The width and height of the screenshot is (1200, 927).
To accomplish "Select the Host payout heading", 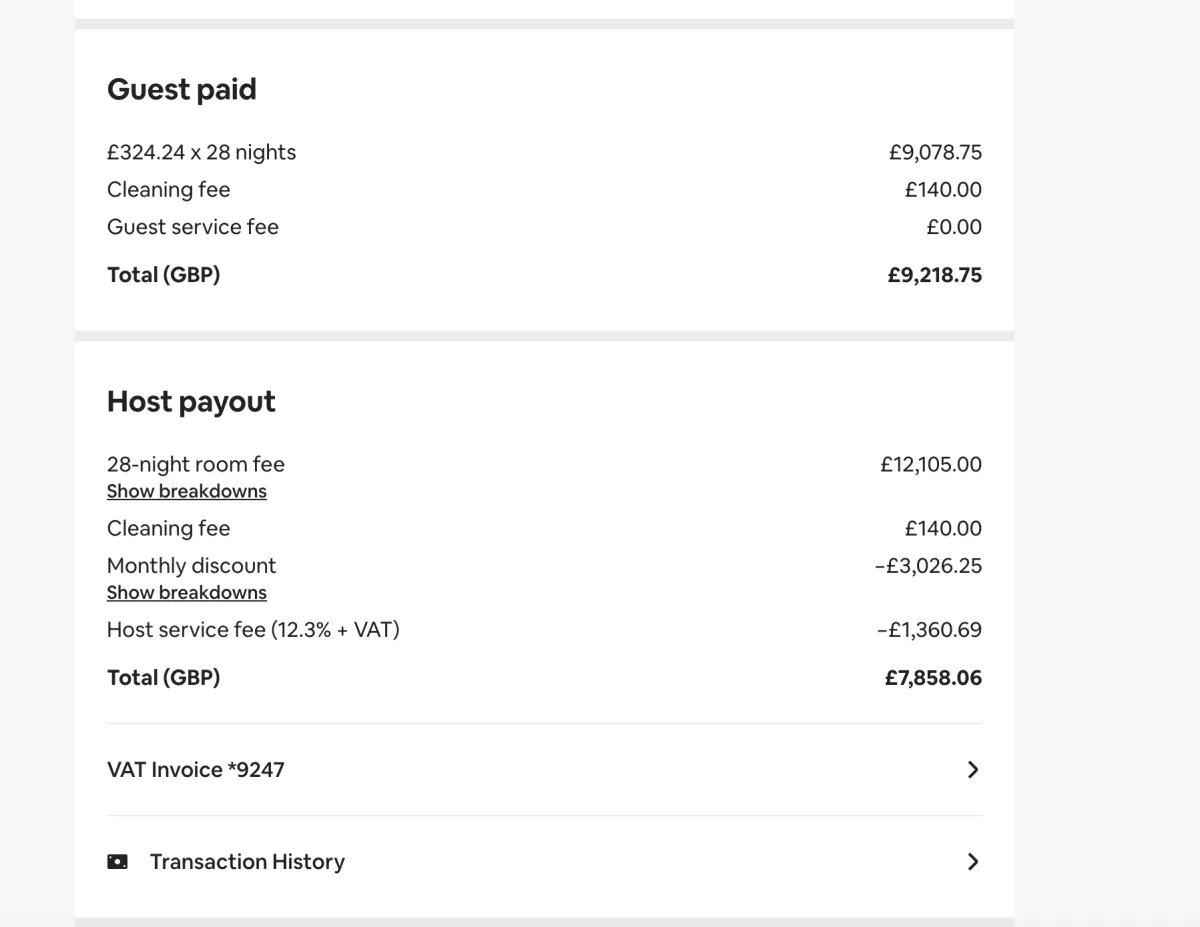I will tap(191, 401).
